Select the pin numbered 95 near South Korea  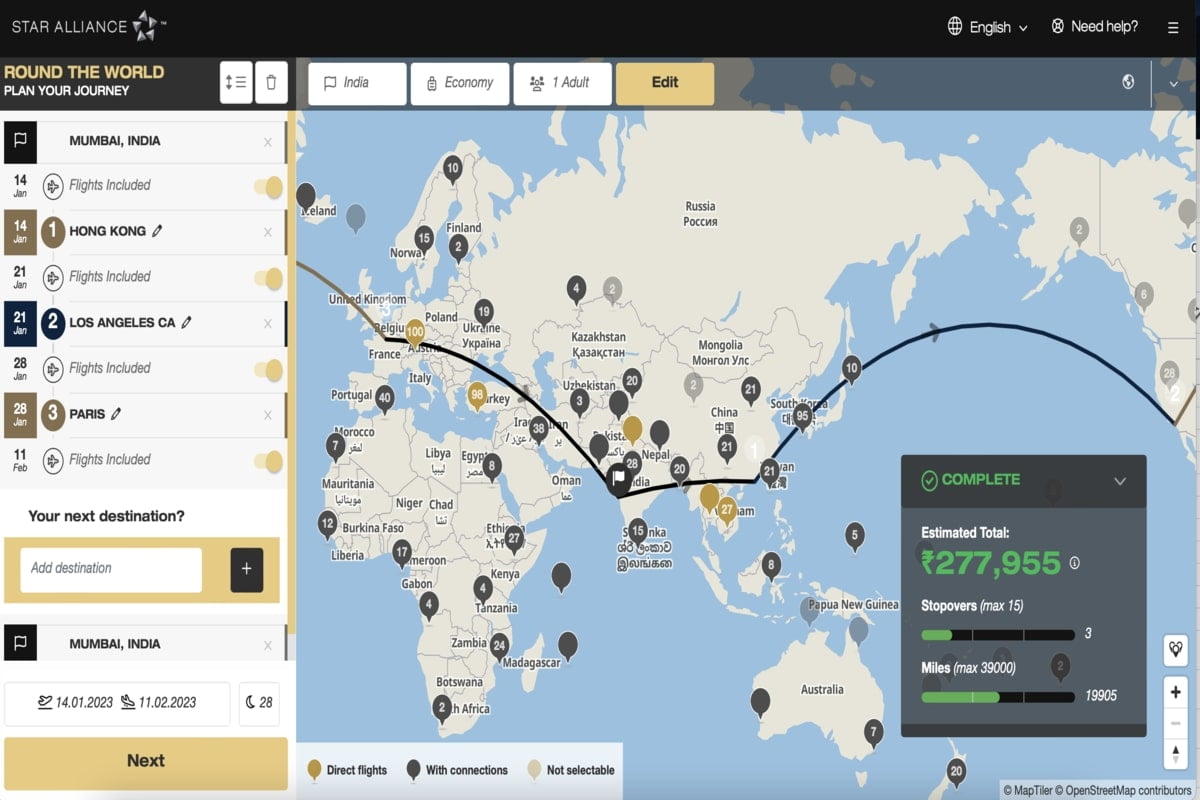point(802,417)
